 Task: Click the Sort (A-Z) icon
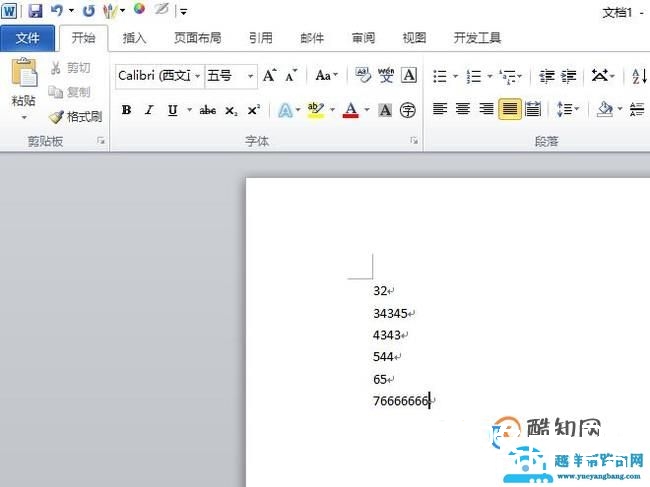(639, 76)
